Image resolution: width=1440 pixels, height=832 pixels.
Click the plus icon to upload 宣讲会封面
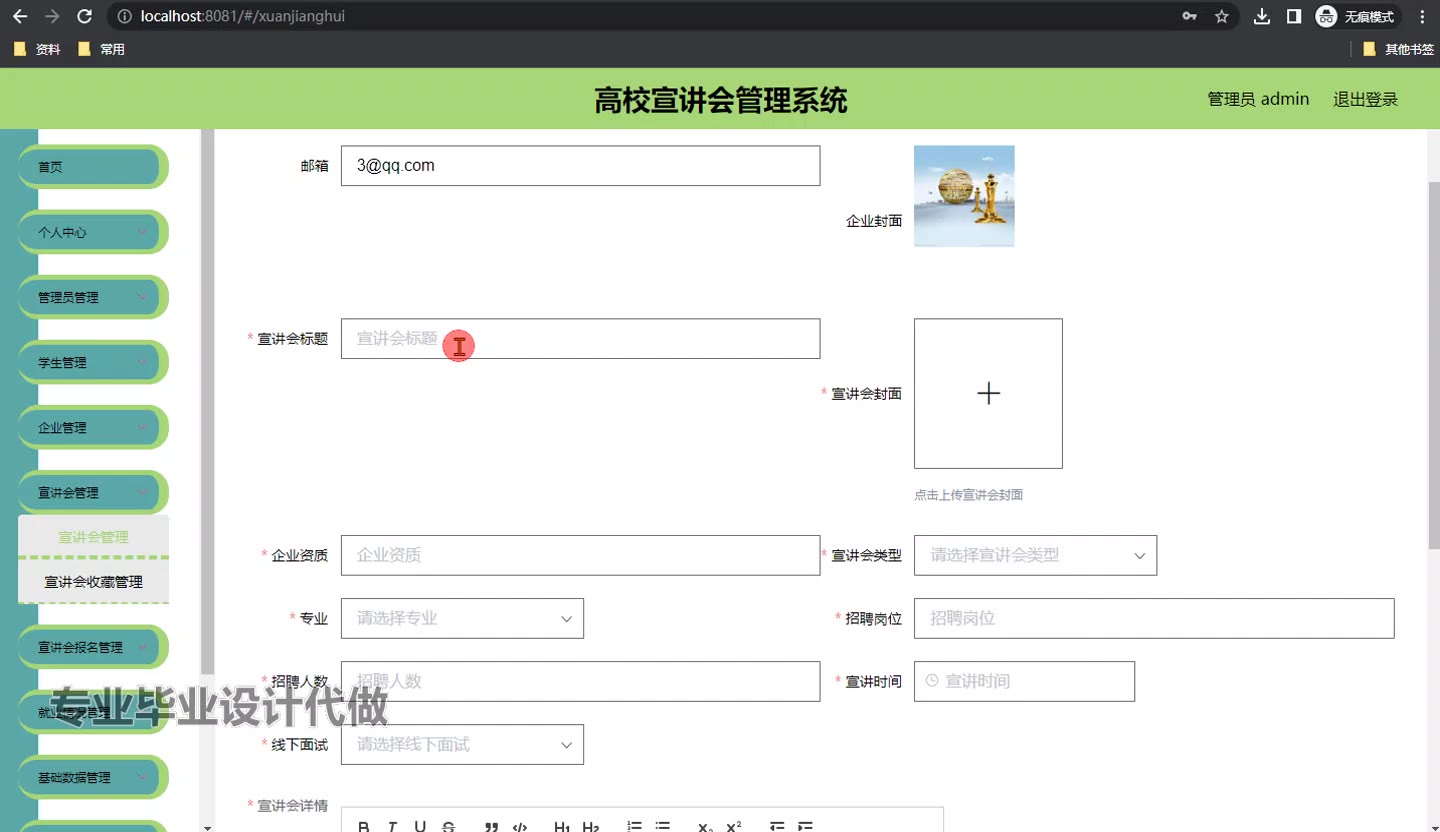(x=988, y=393)
